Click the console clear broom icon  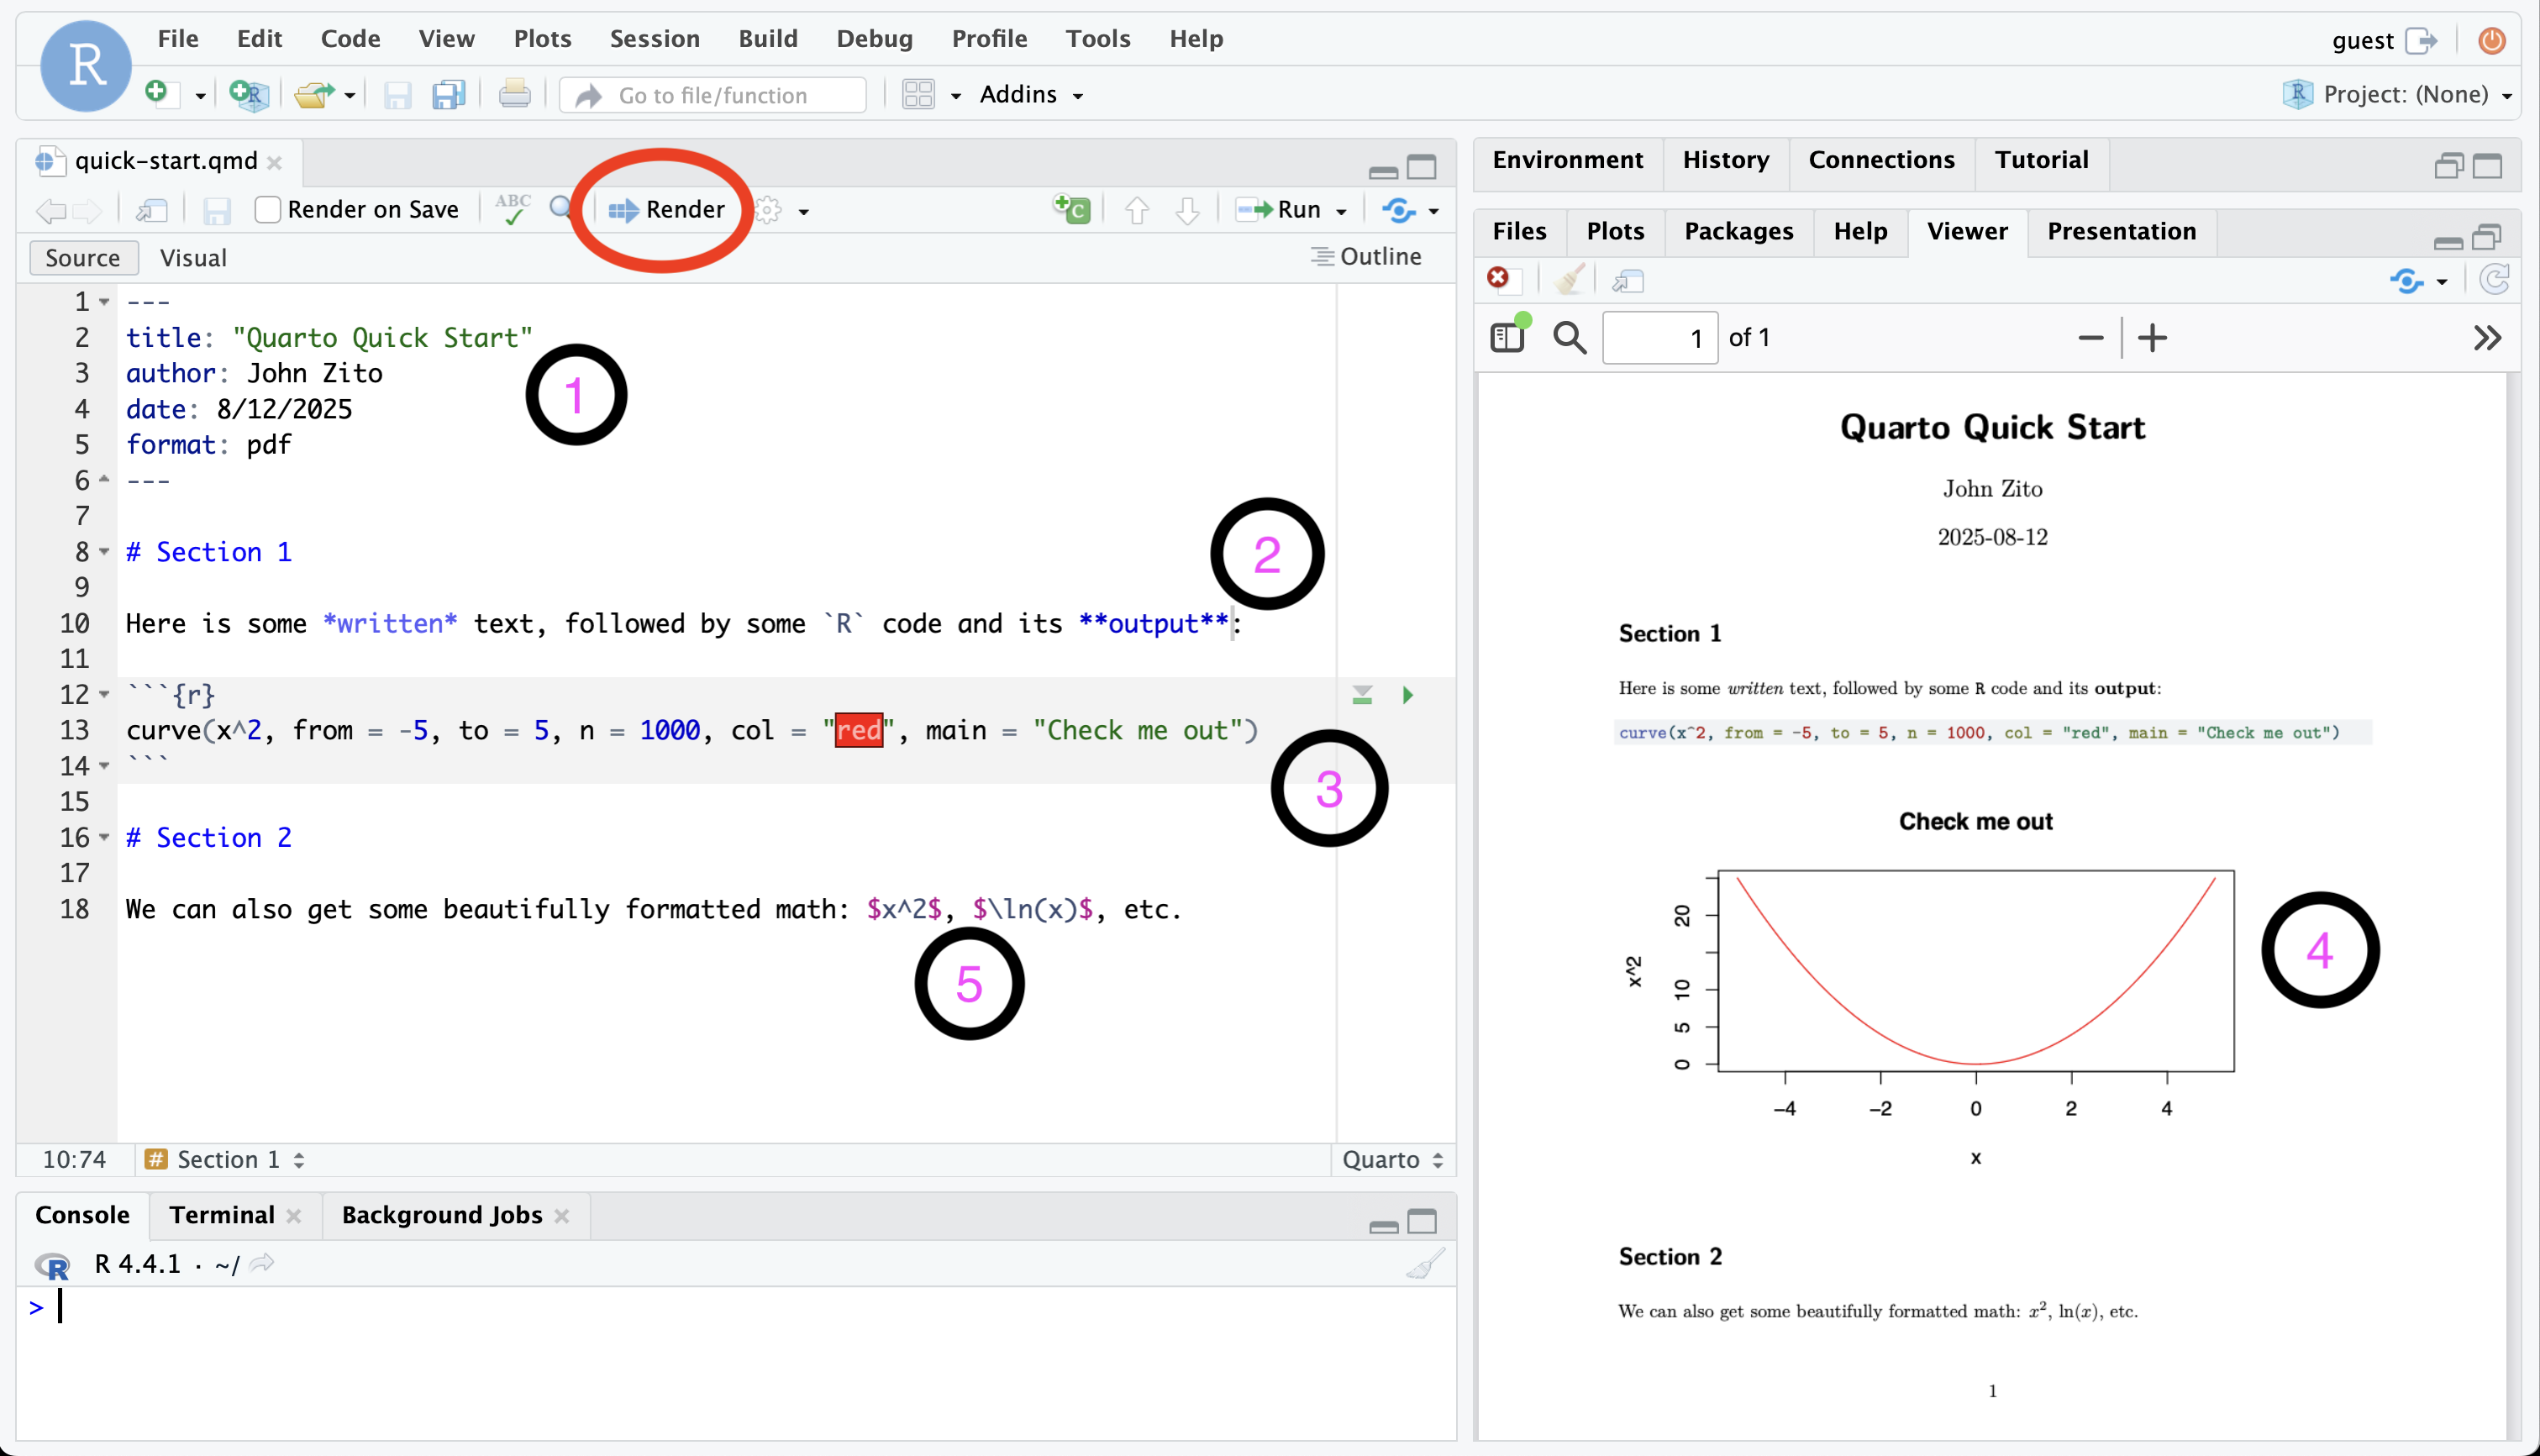point(1426,1264)
